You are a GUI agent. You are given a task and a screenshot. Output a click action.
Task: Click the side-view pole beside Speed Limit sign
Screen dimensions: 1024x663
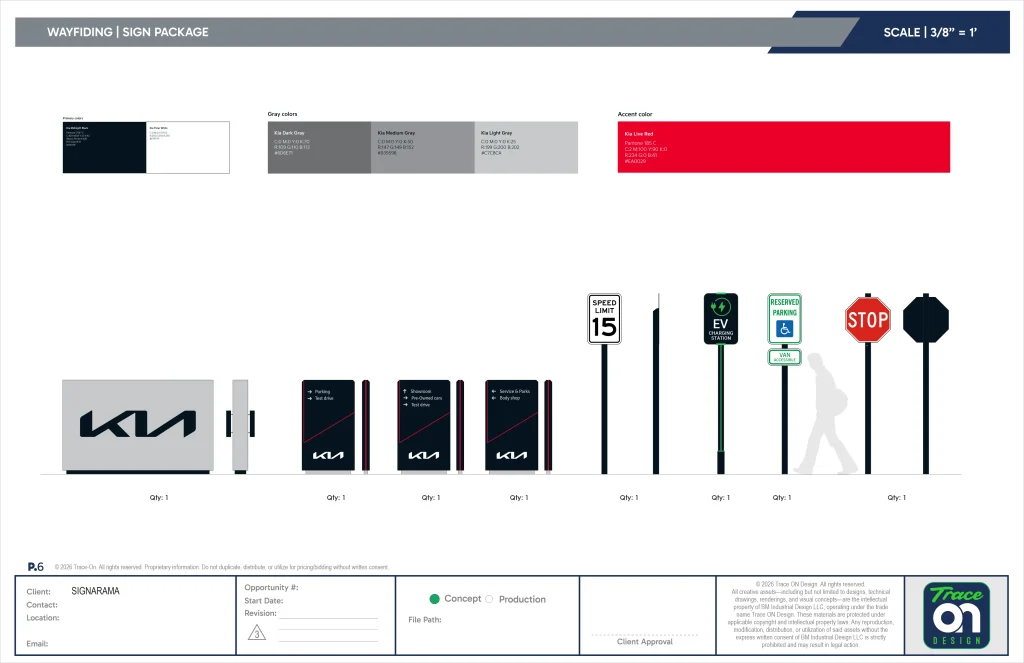[x=656, y=383]
